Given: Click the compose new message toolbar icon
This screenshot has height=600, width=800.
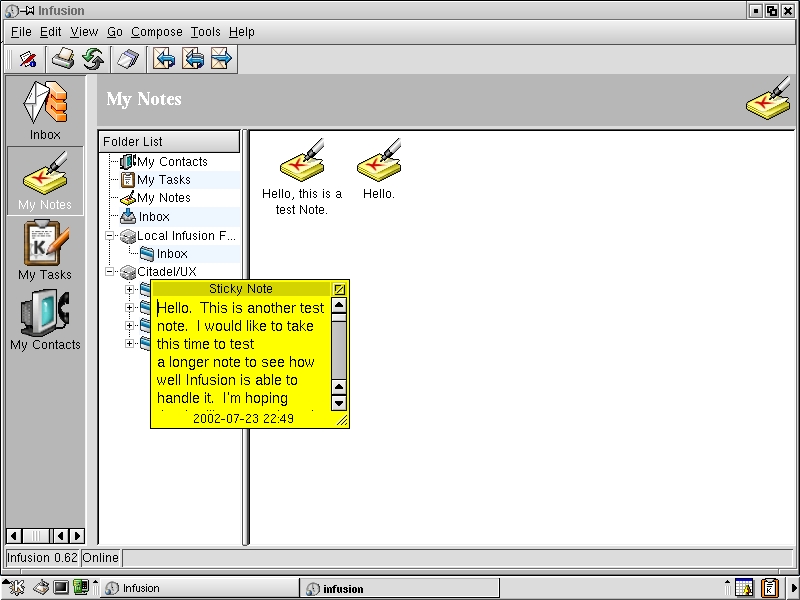Looking at the screenshot, I should (x=28, y=59).
